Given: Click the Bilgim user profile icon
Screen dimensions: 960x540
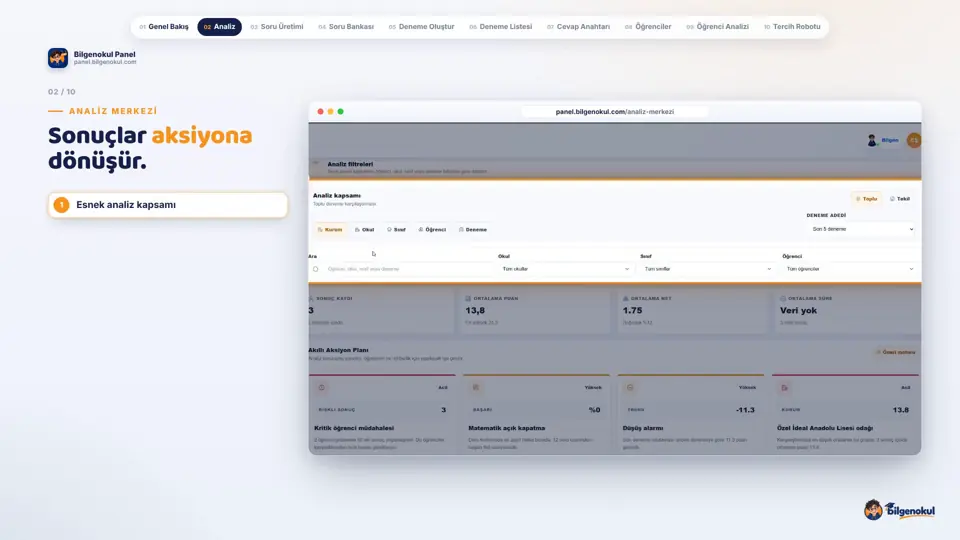Looking at the screenshot, I should tap(872, 140).
